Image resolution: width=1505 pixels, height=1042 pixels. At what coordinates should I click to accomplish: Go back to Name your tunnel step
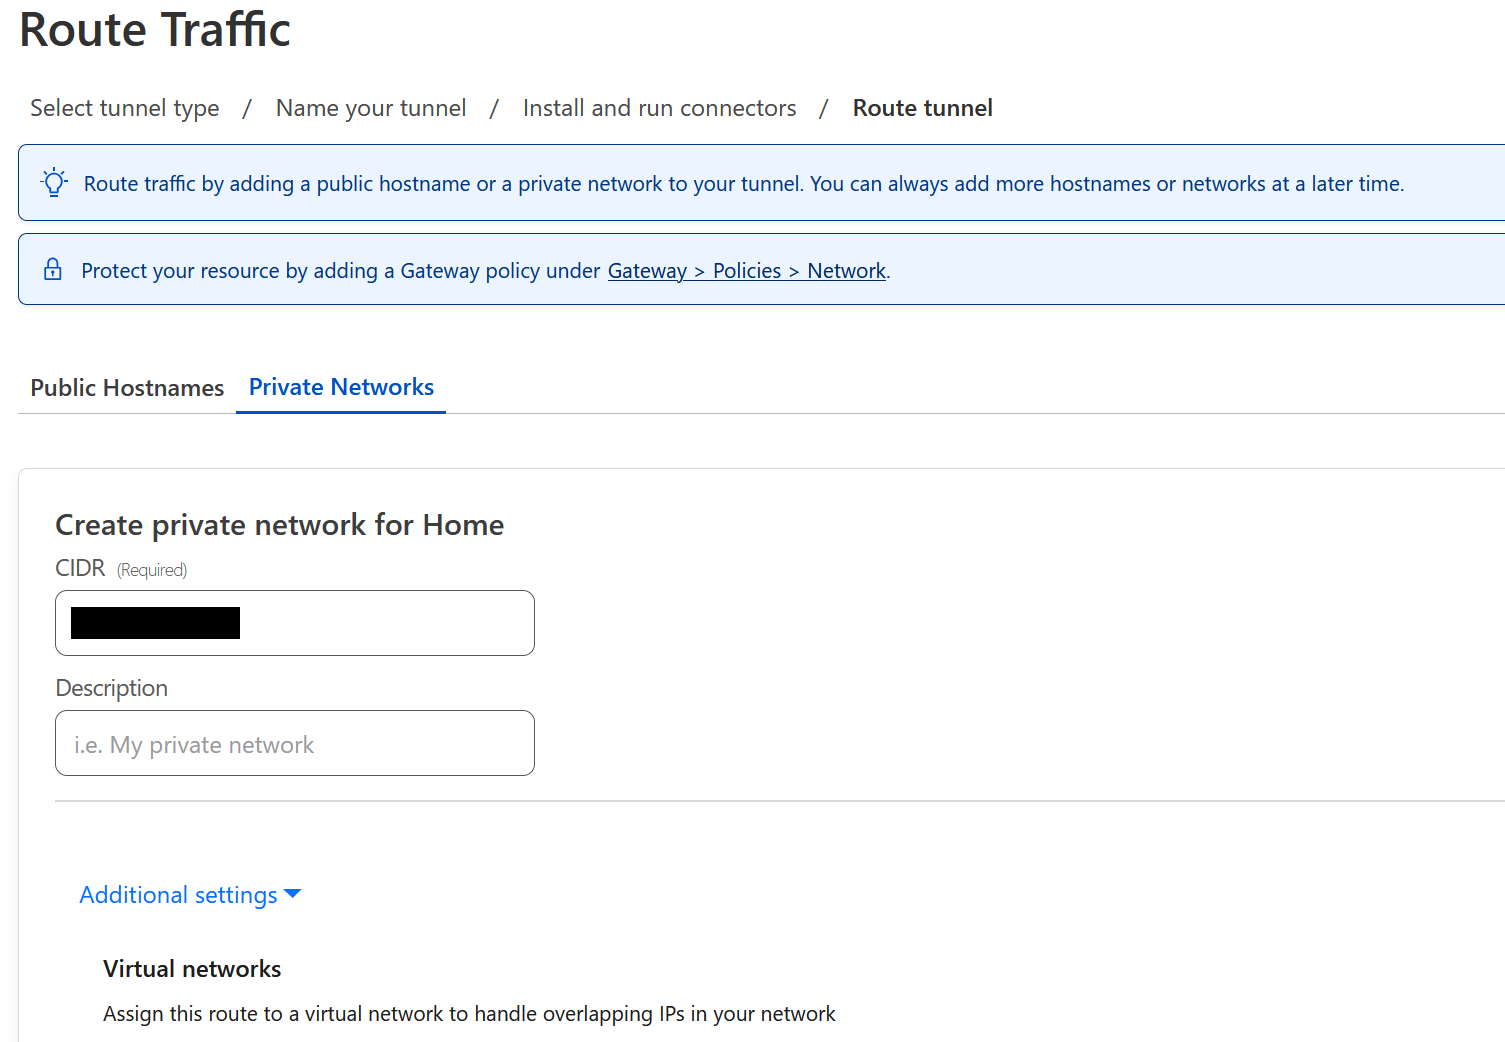(371, 108)
